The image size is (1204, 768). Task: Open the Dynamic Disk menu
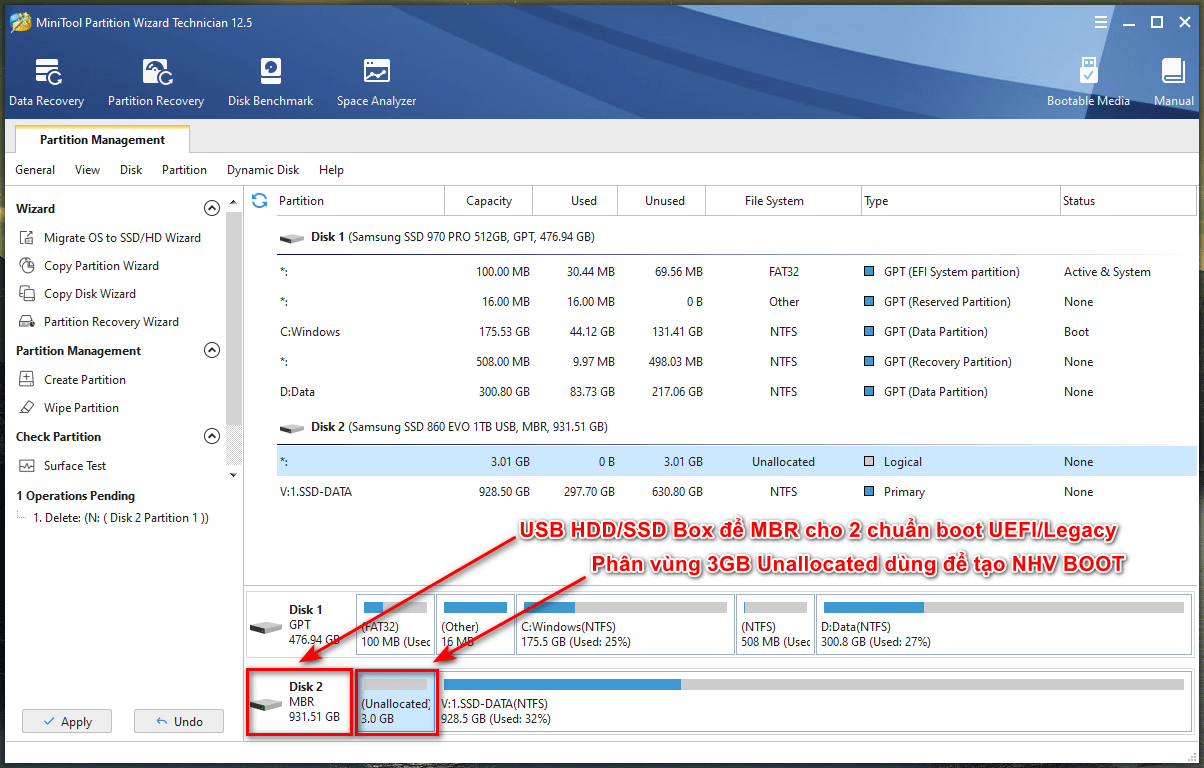[263, 170]
